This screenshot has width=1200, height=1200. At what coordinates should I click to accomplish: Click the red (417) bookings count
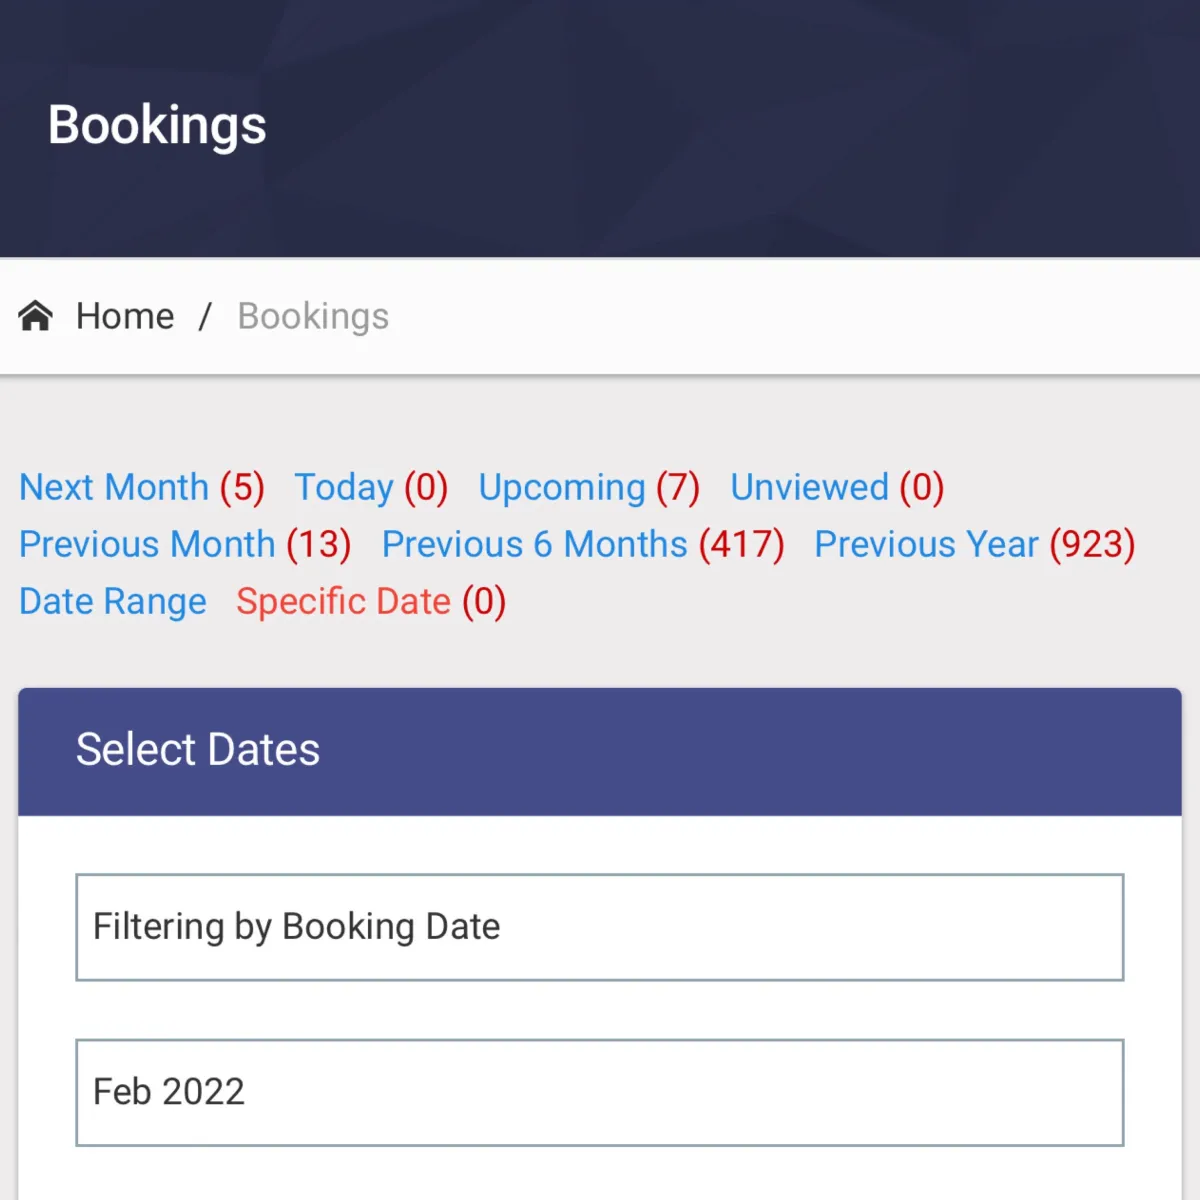pos(741,545)
